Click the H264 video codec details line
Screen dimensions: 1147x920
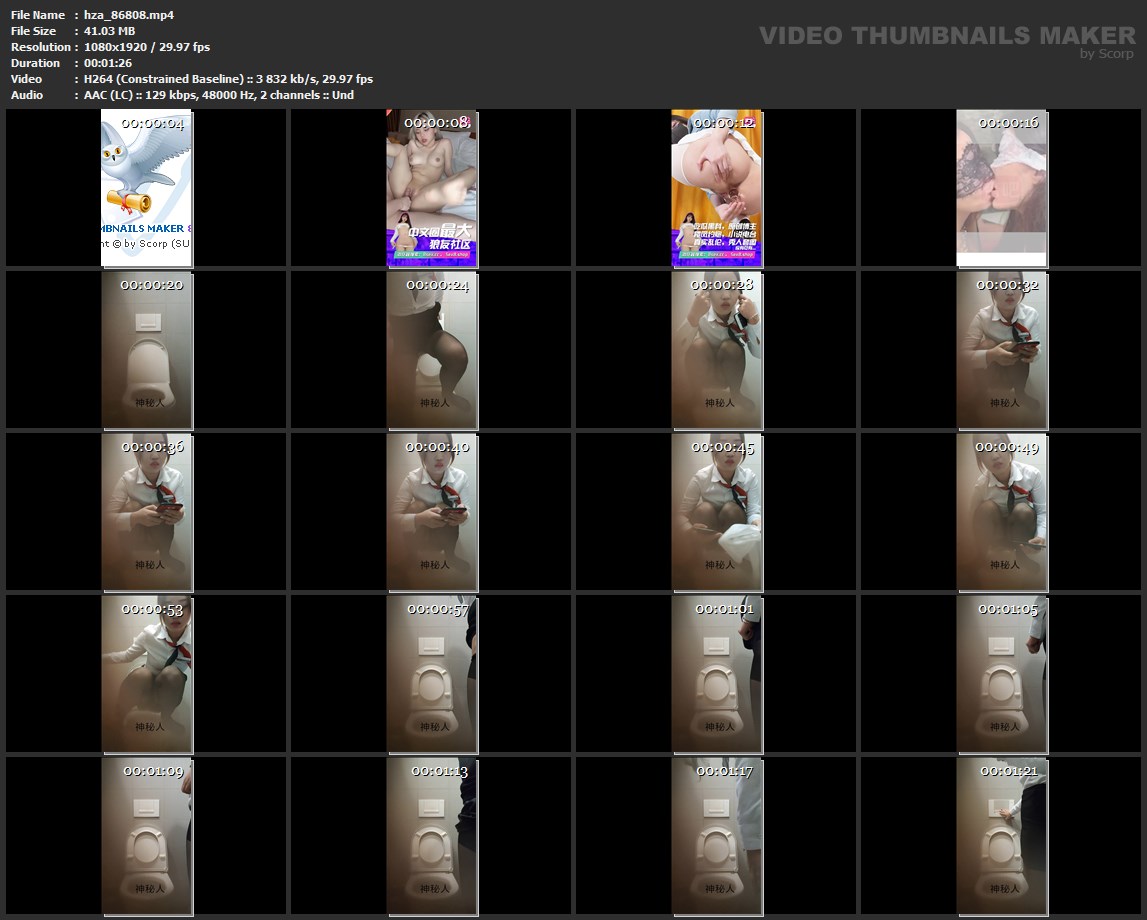pyautogui.click(x=228, y=79)
